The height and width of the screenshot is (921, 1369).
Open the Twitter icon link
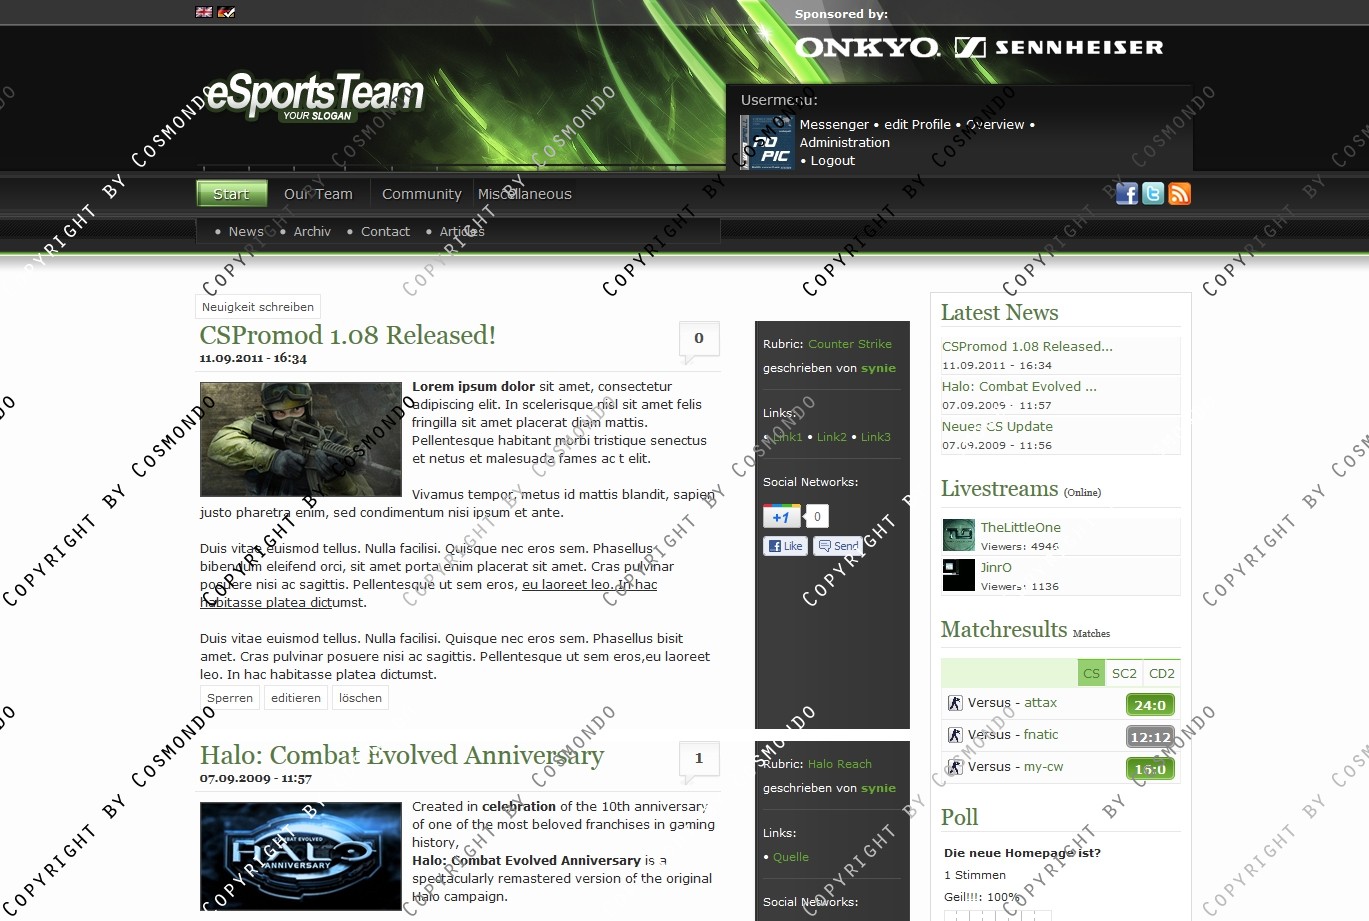(1153, 194)
